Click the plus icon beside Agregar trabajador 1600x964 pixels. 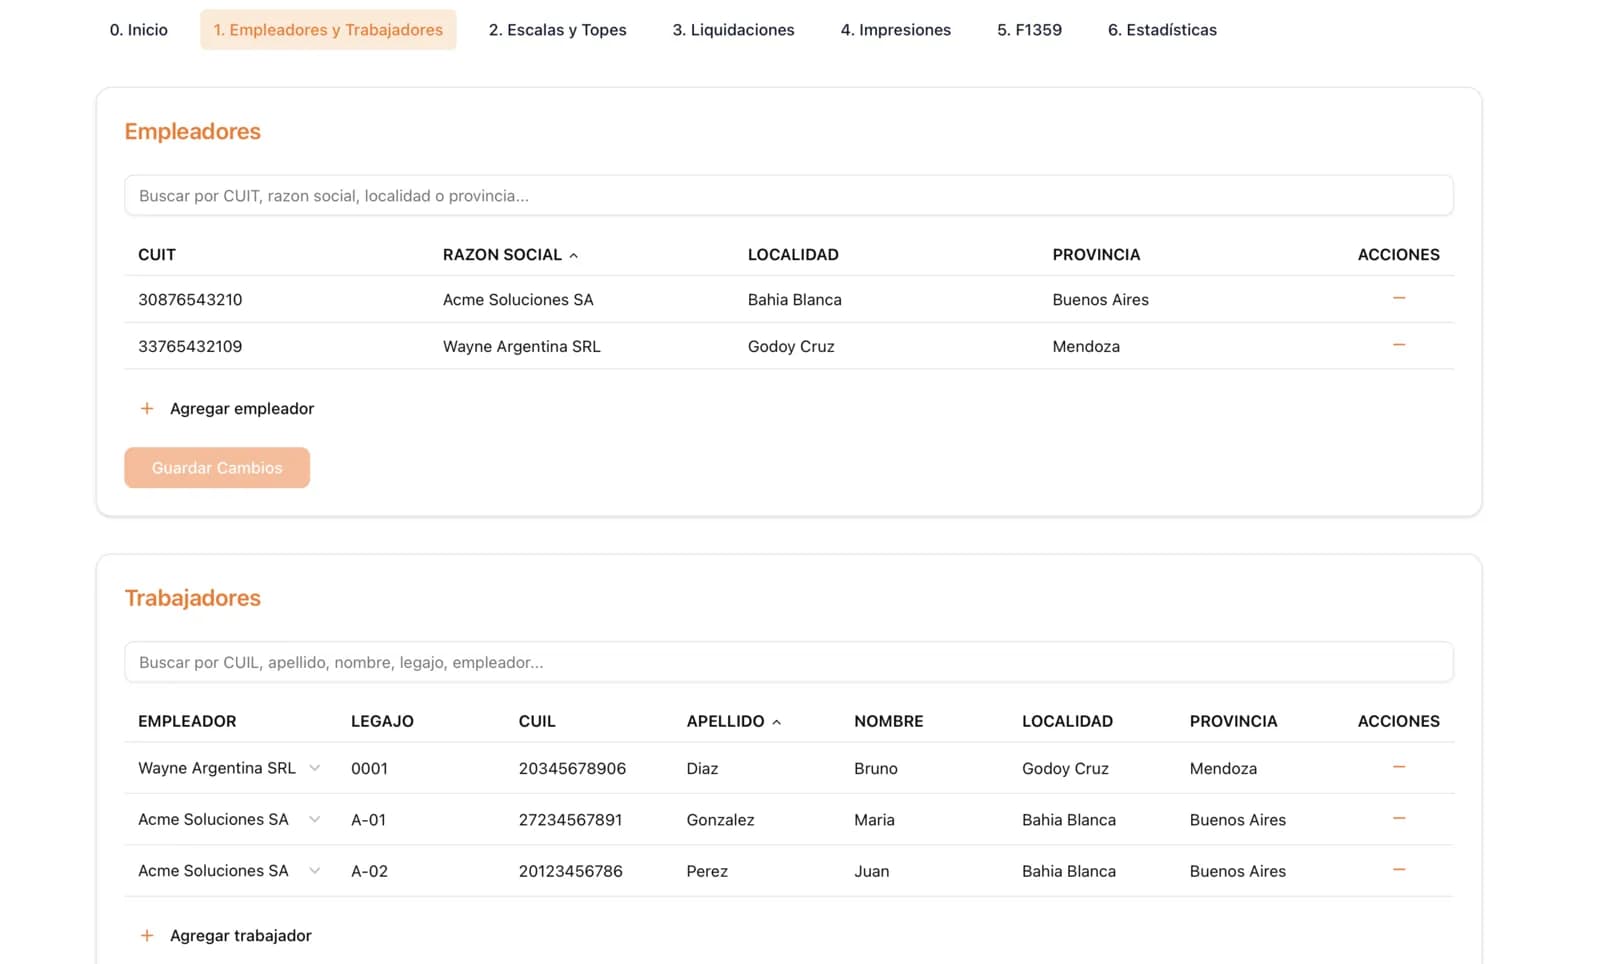[x=147, y=936]
